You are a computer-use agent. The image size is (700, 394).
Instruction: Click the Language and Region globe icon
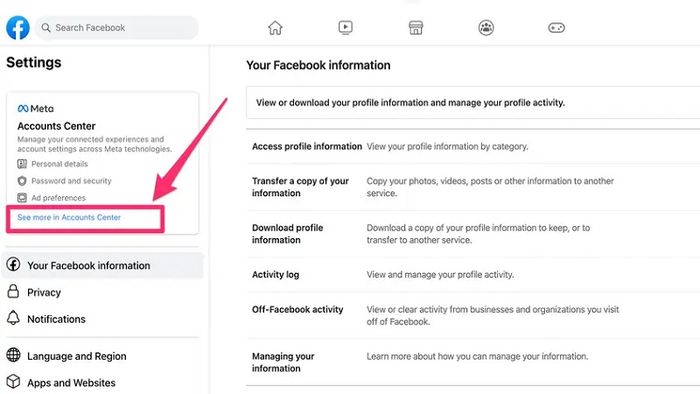click(x=13, y=355)
